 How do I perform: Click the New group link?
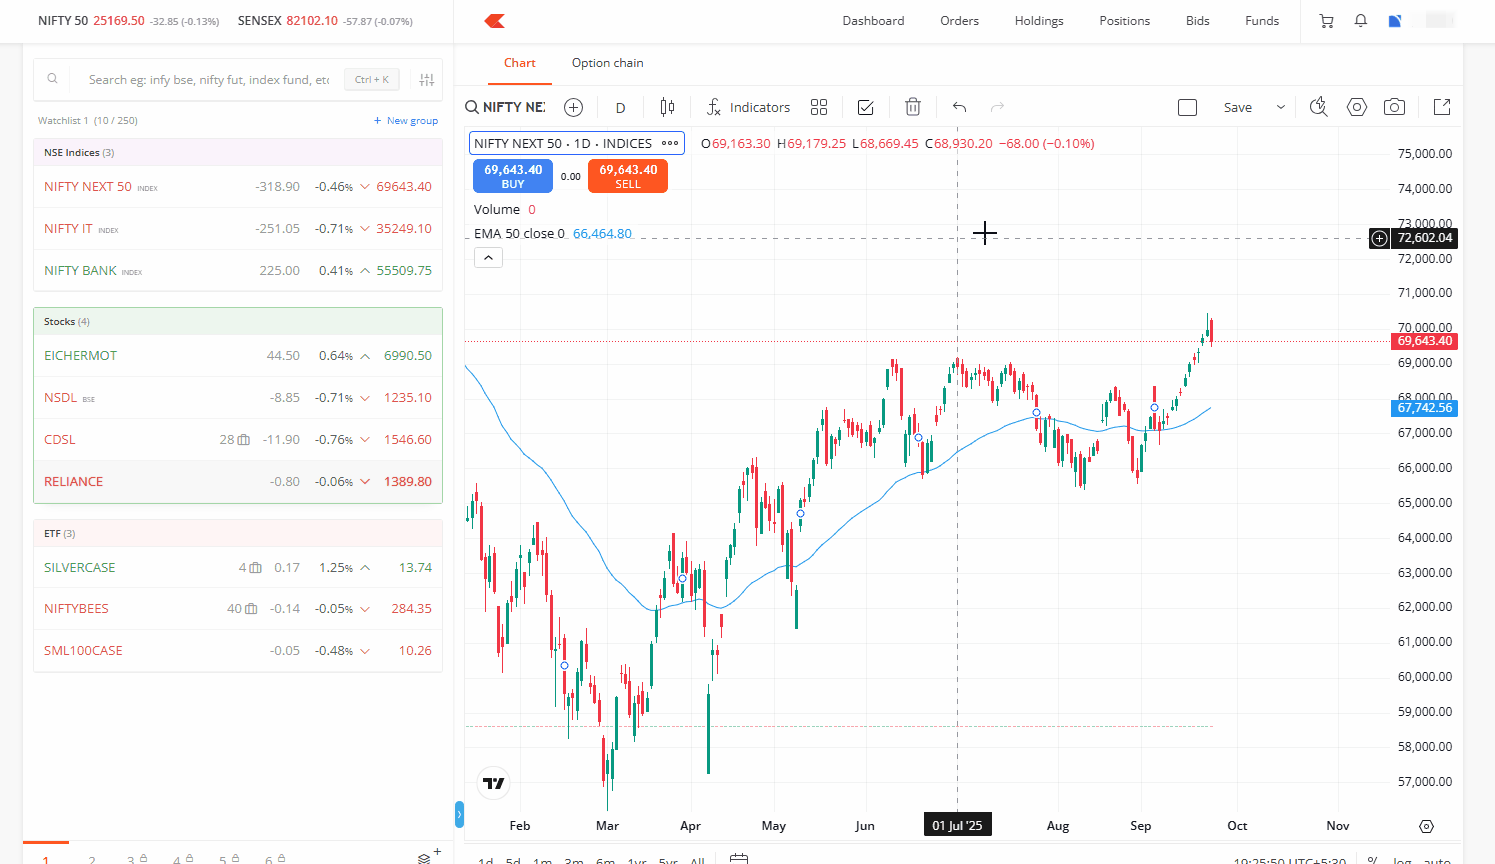click(x=406, y=121)
